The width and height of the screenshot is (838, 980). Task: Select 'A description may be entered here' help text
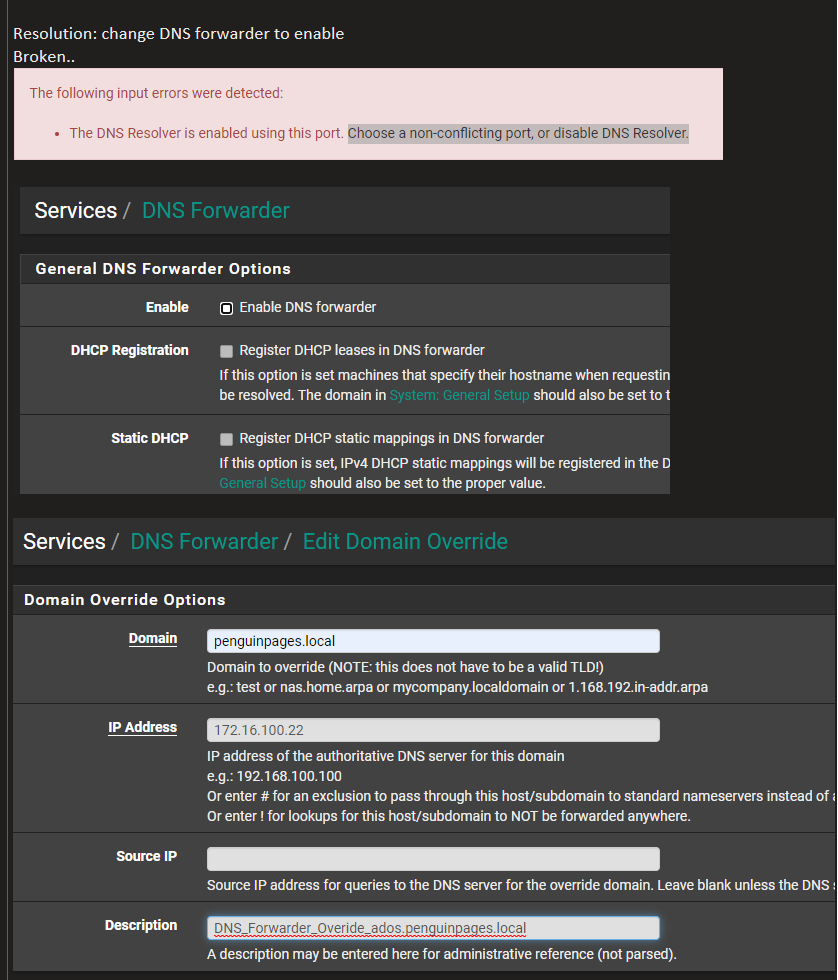click(x=442, y=954)
